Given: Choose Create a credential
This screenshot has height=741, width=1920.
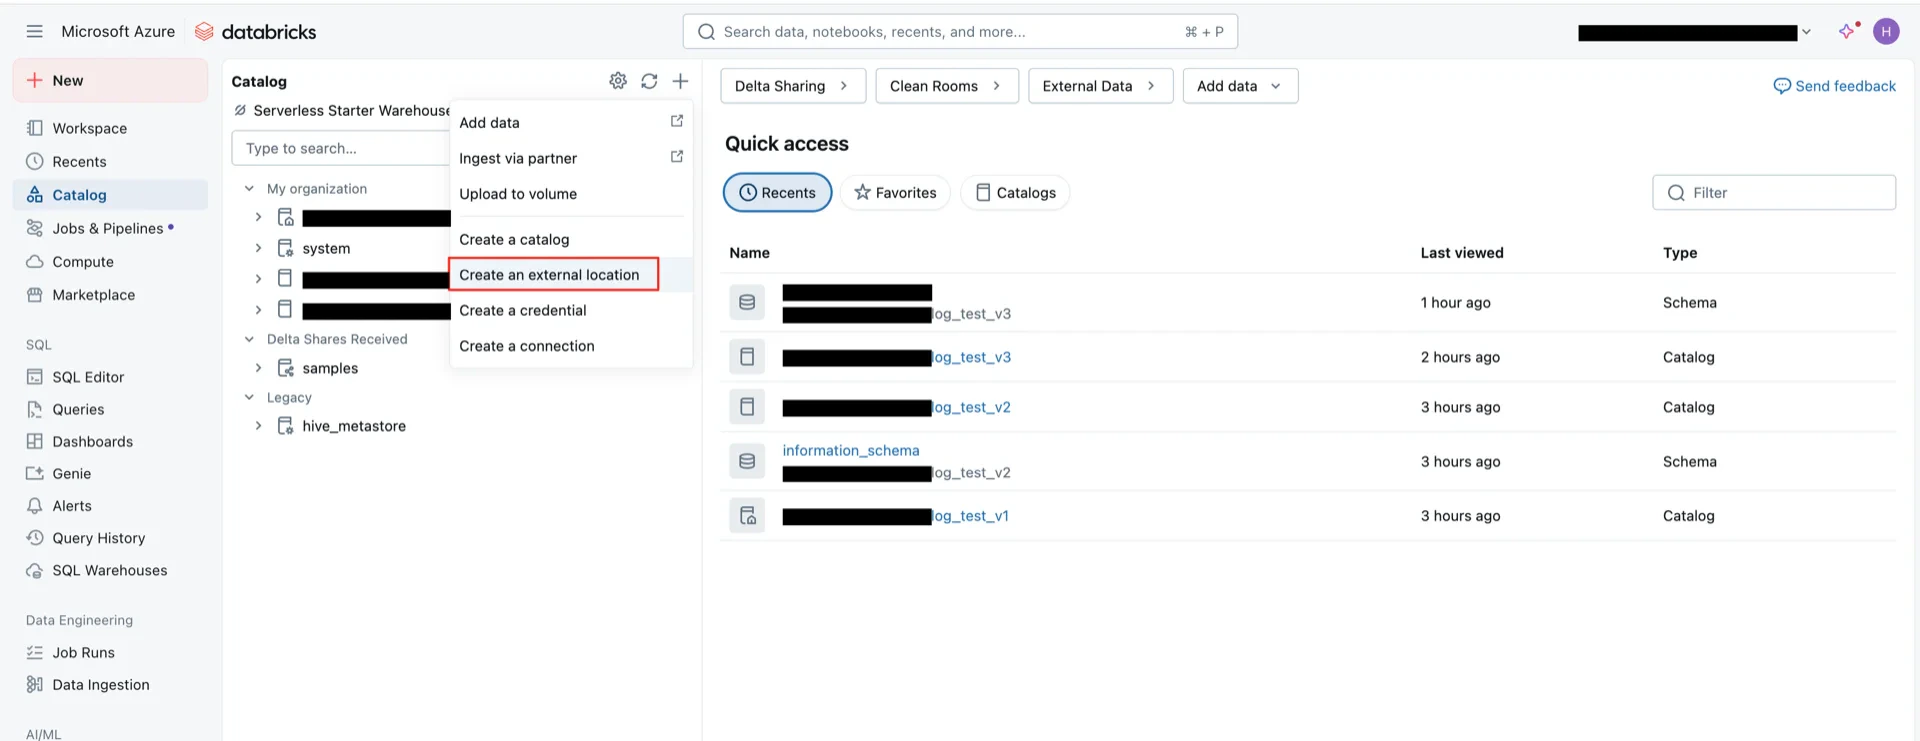Looking at the screenshot, I should [x=570, y=310].
